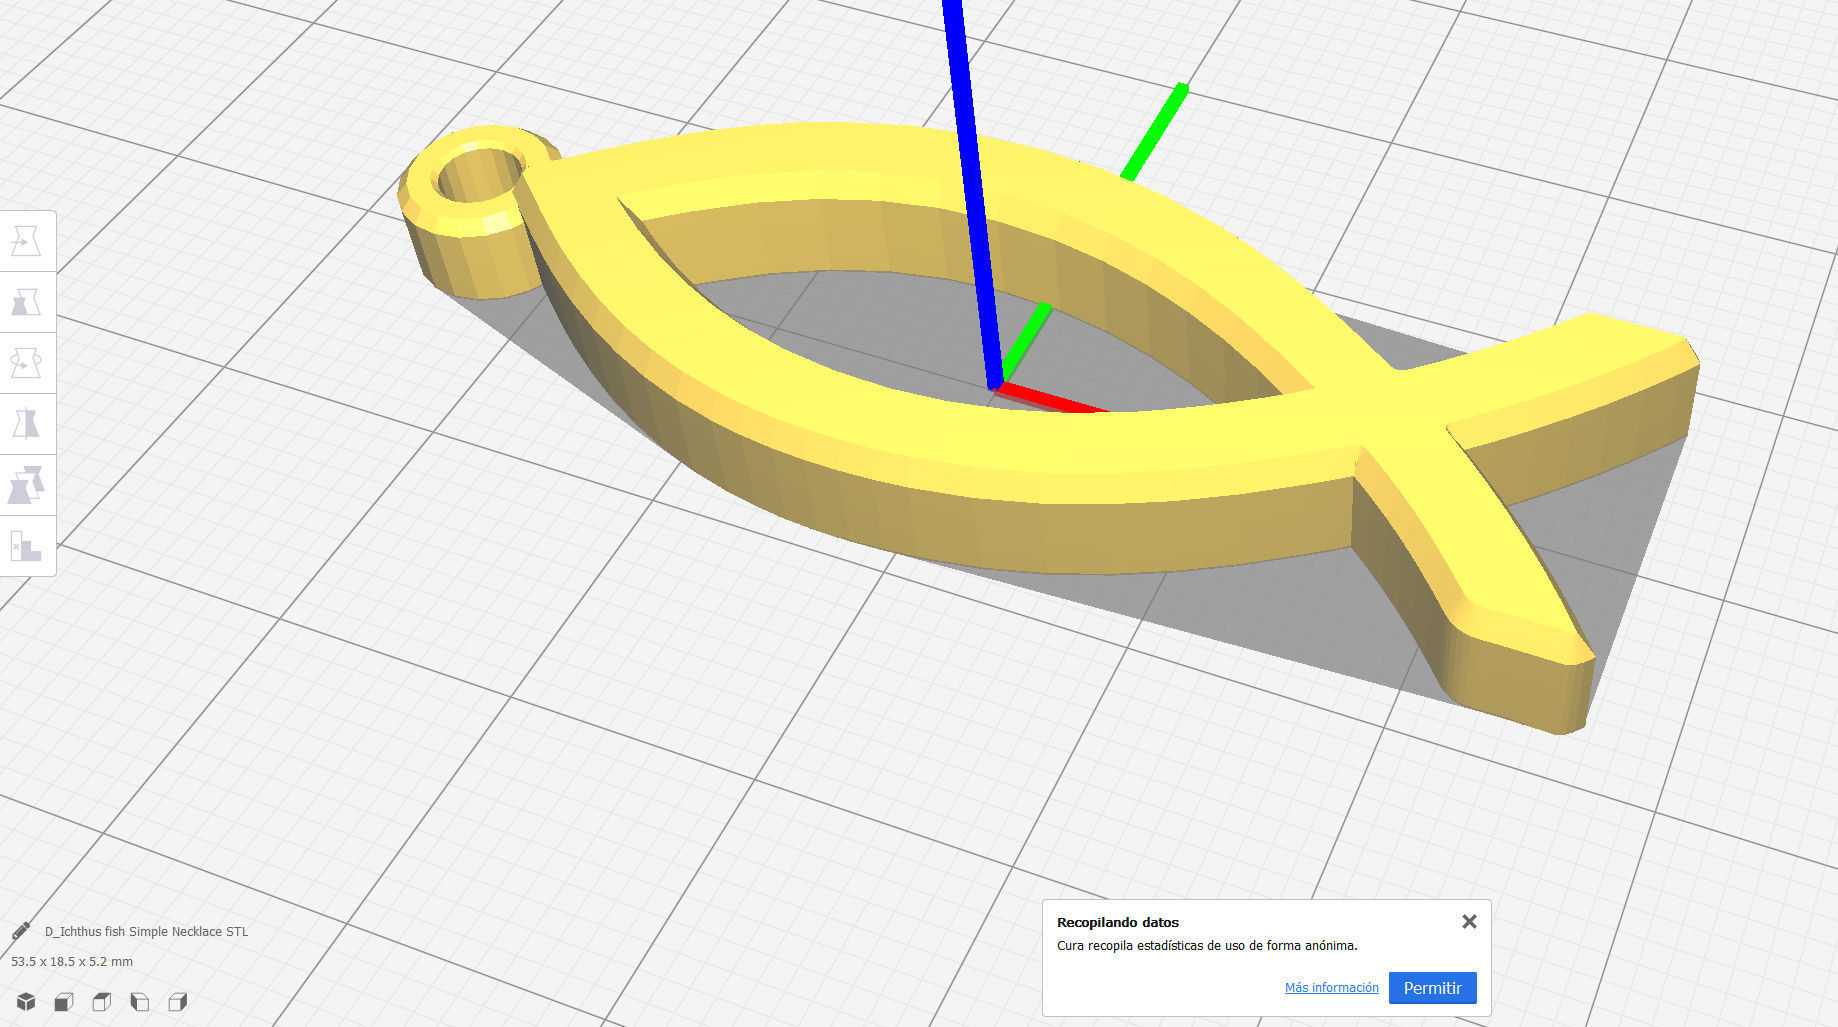Image resolution: width=1838 pixels, height=1027 pixels.
Task: Select the Move tool in the left toolbar
Action: click(26, 241)
